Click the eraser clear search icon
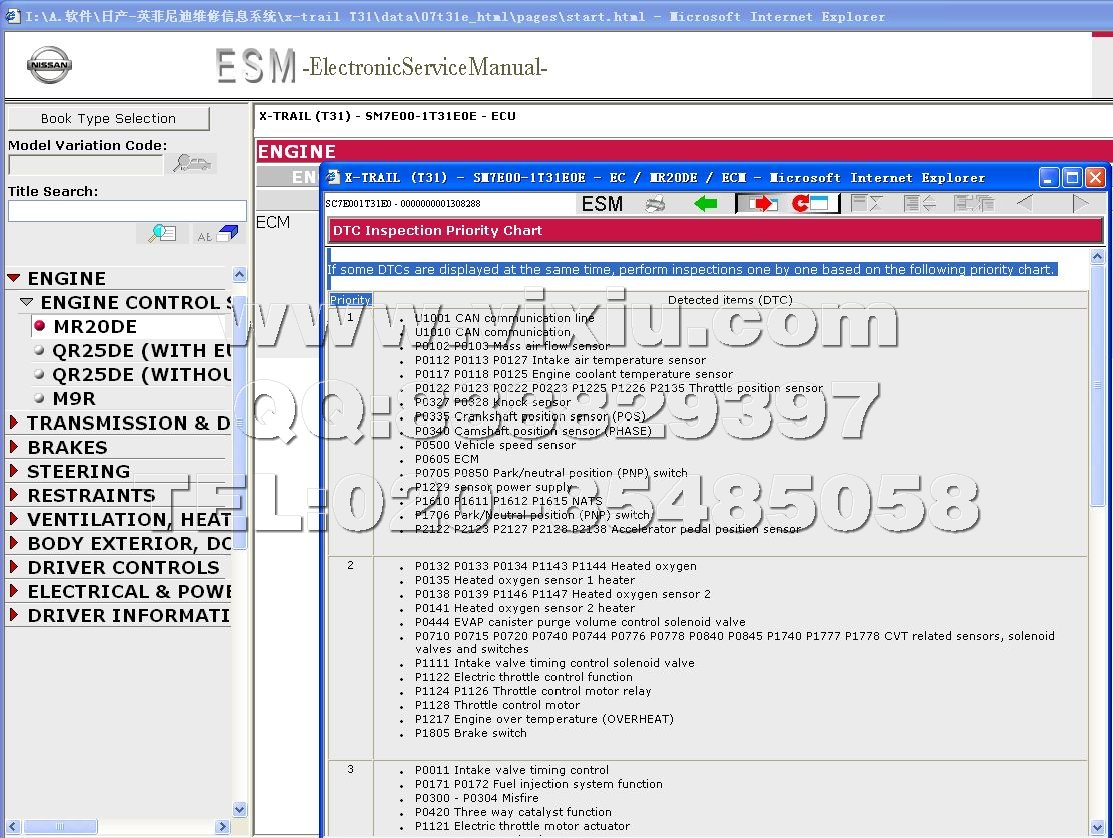The image size is (1113, 838). [217, 234]
